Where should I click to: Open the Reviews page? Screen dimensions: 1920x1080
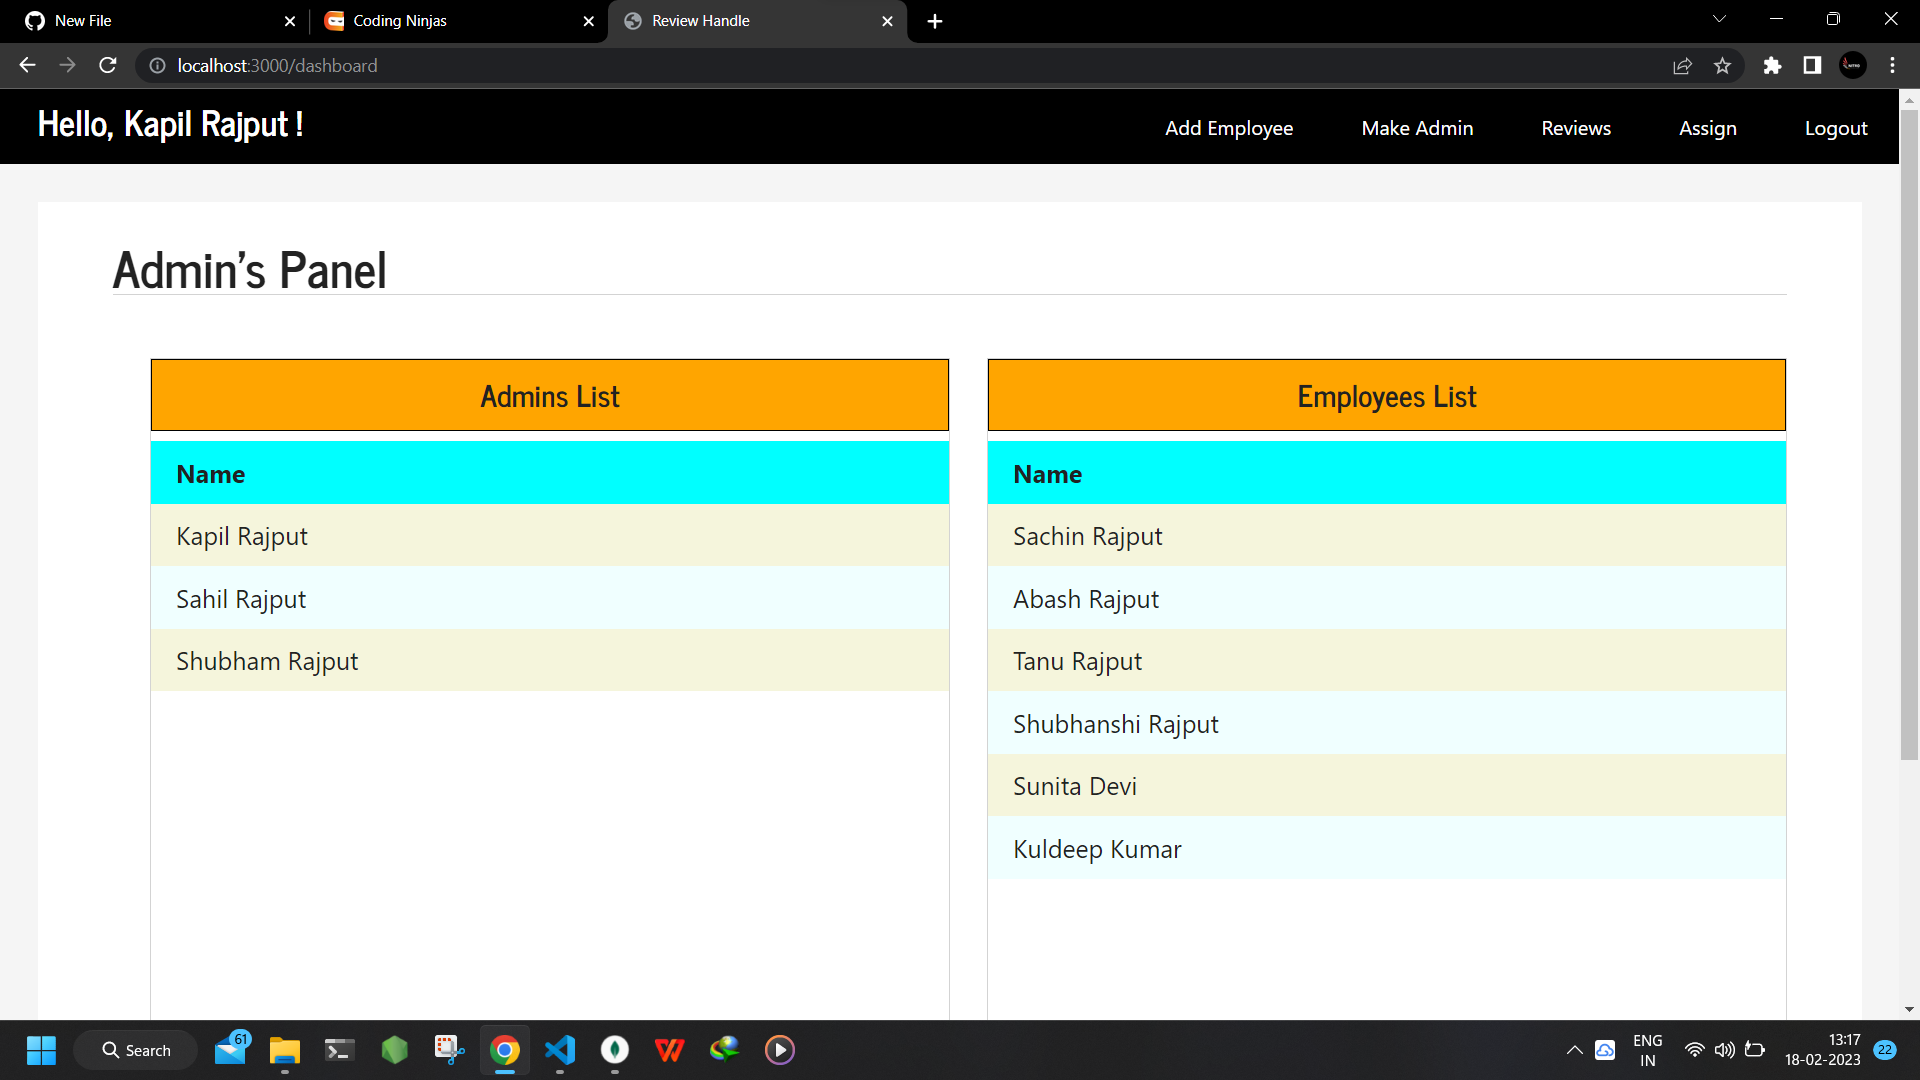[x=1575, y=128]
